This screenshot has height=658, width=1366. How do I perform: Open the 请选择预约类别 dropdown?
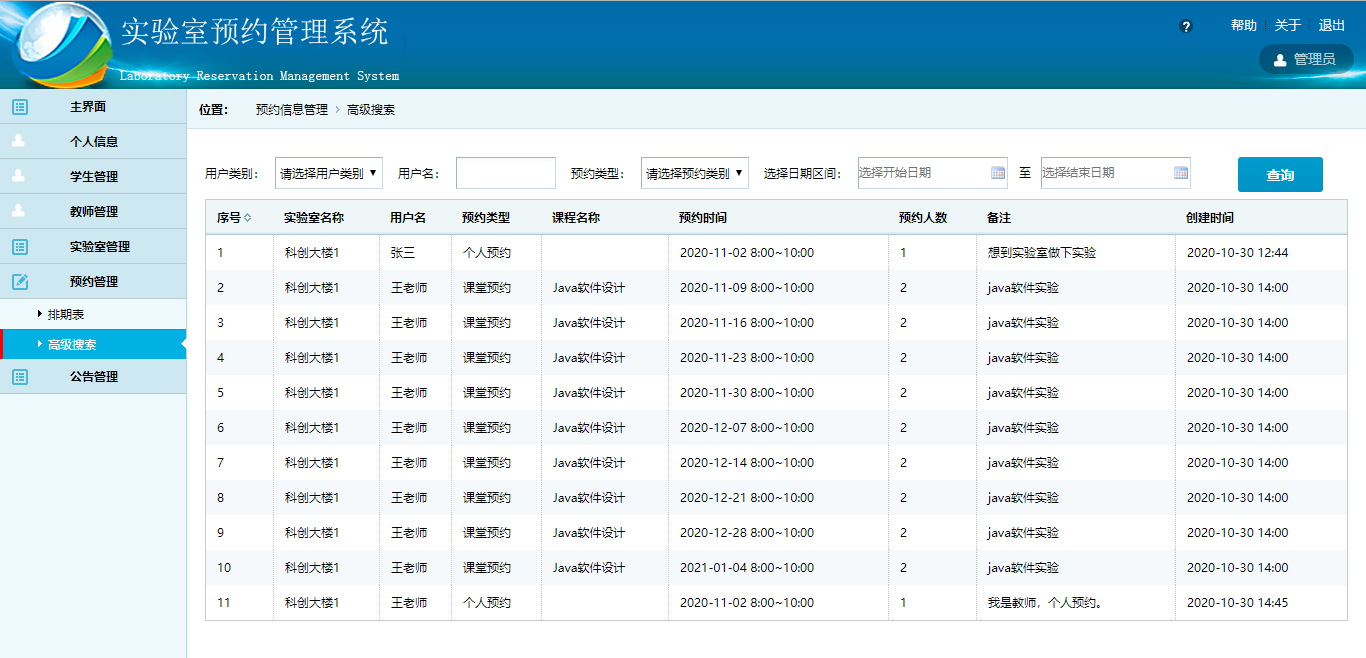pos(695,173)
